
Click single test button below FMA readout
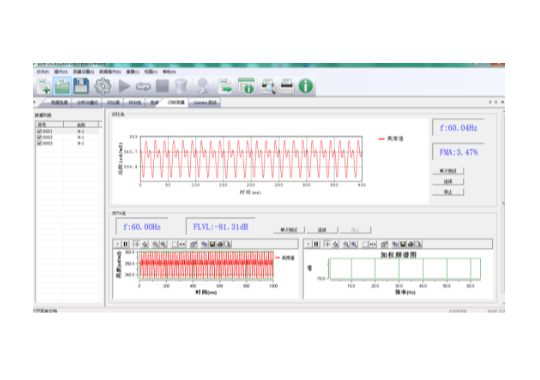click(448, 171)
